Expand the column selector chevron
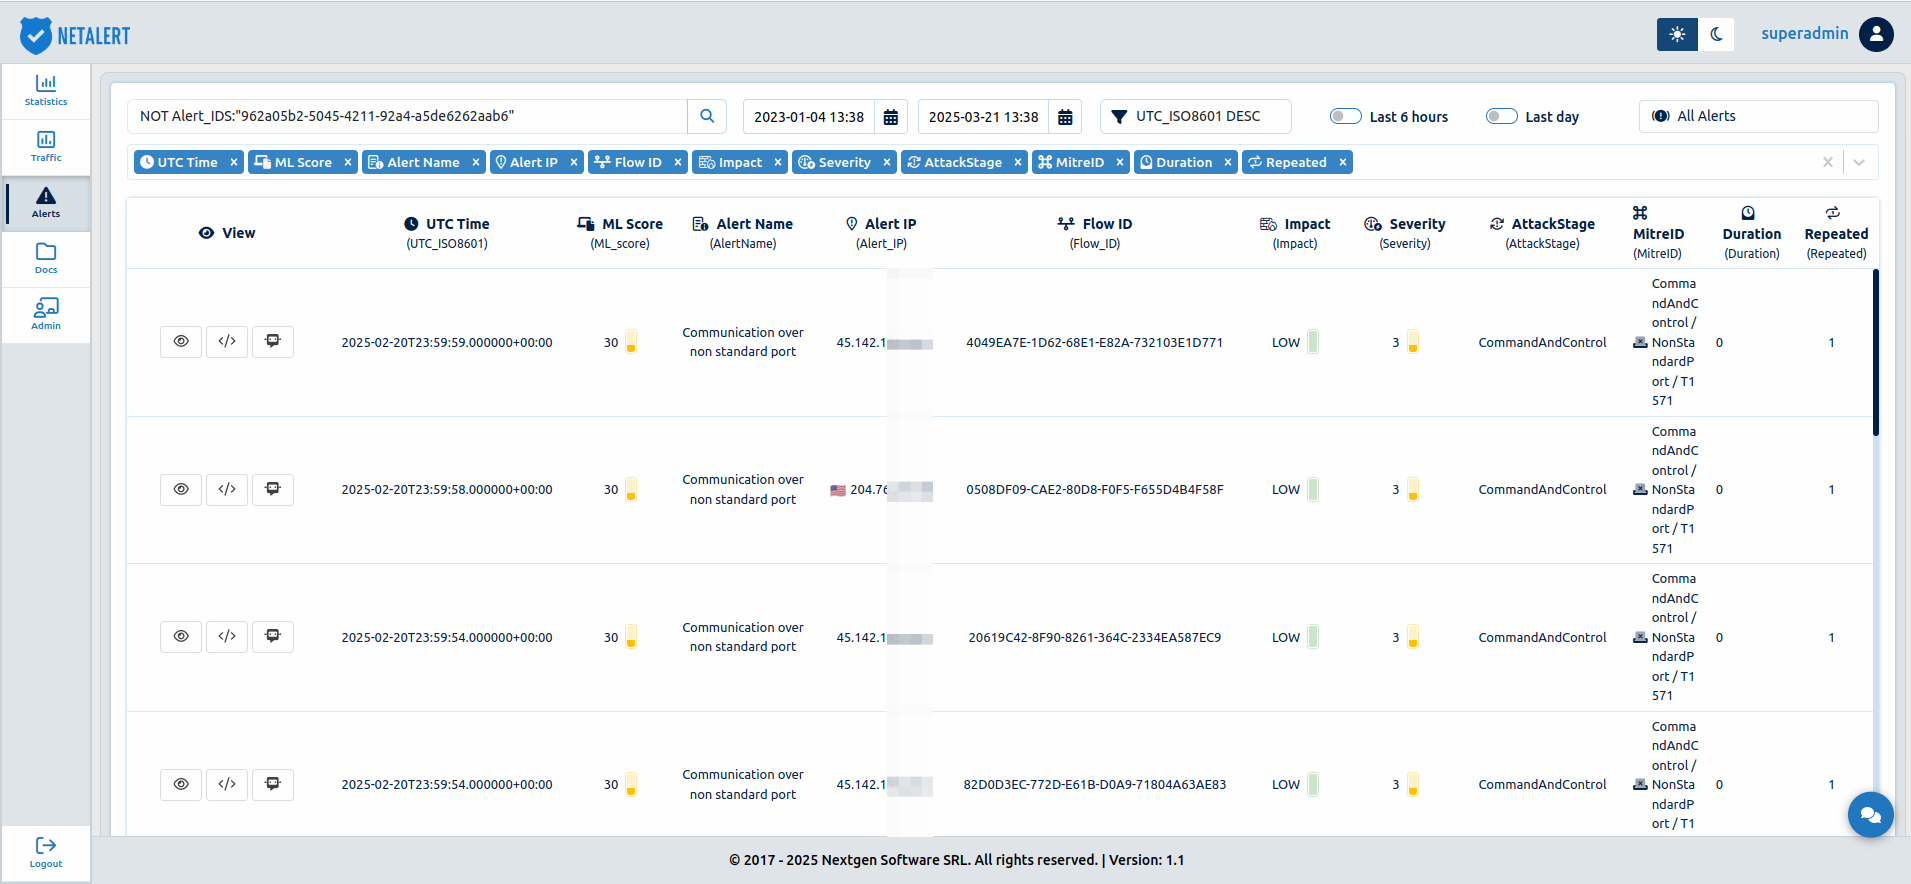This screenshot has width=1911, height=884. tap(1859, 162)
